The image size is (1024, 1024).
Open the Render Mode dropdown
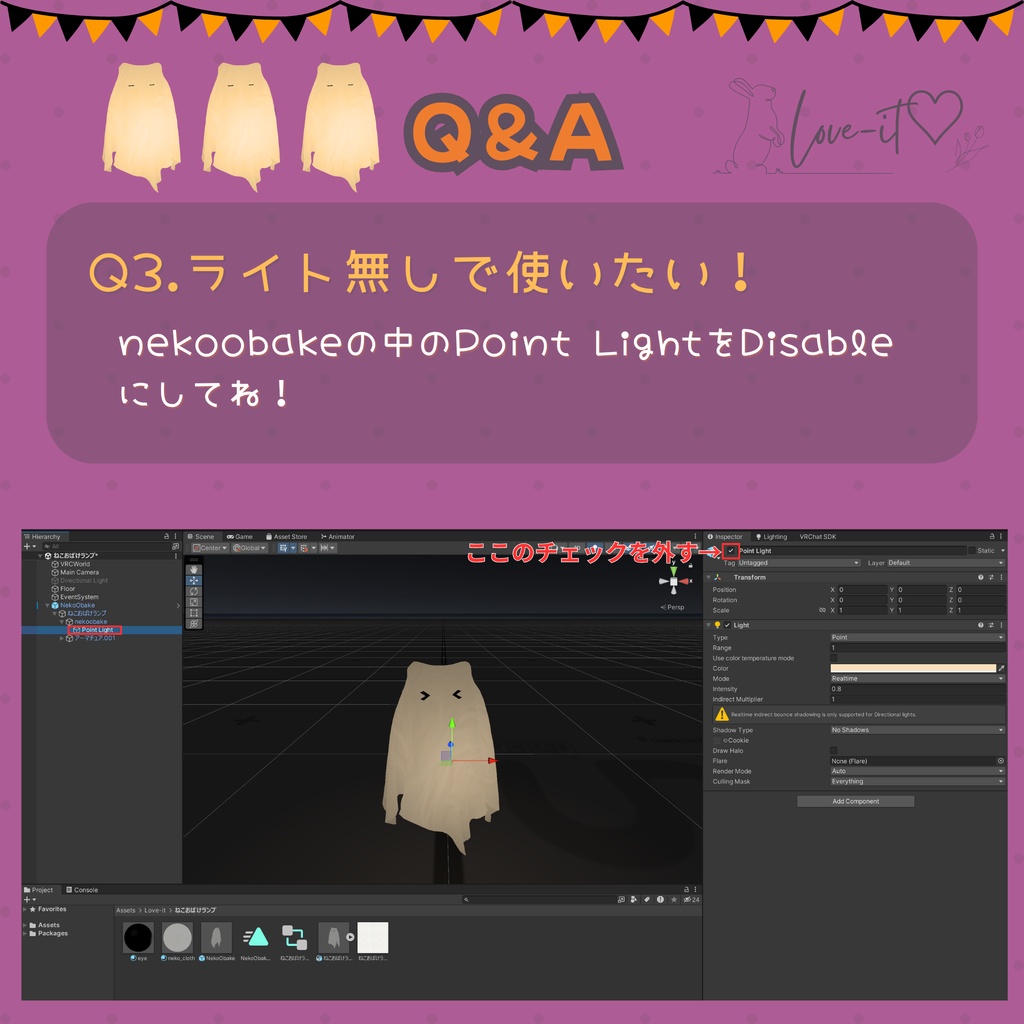point(917,771)
